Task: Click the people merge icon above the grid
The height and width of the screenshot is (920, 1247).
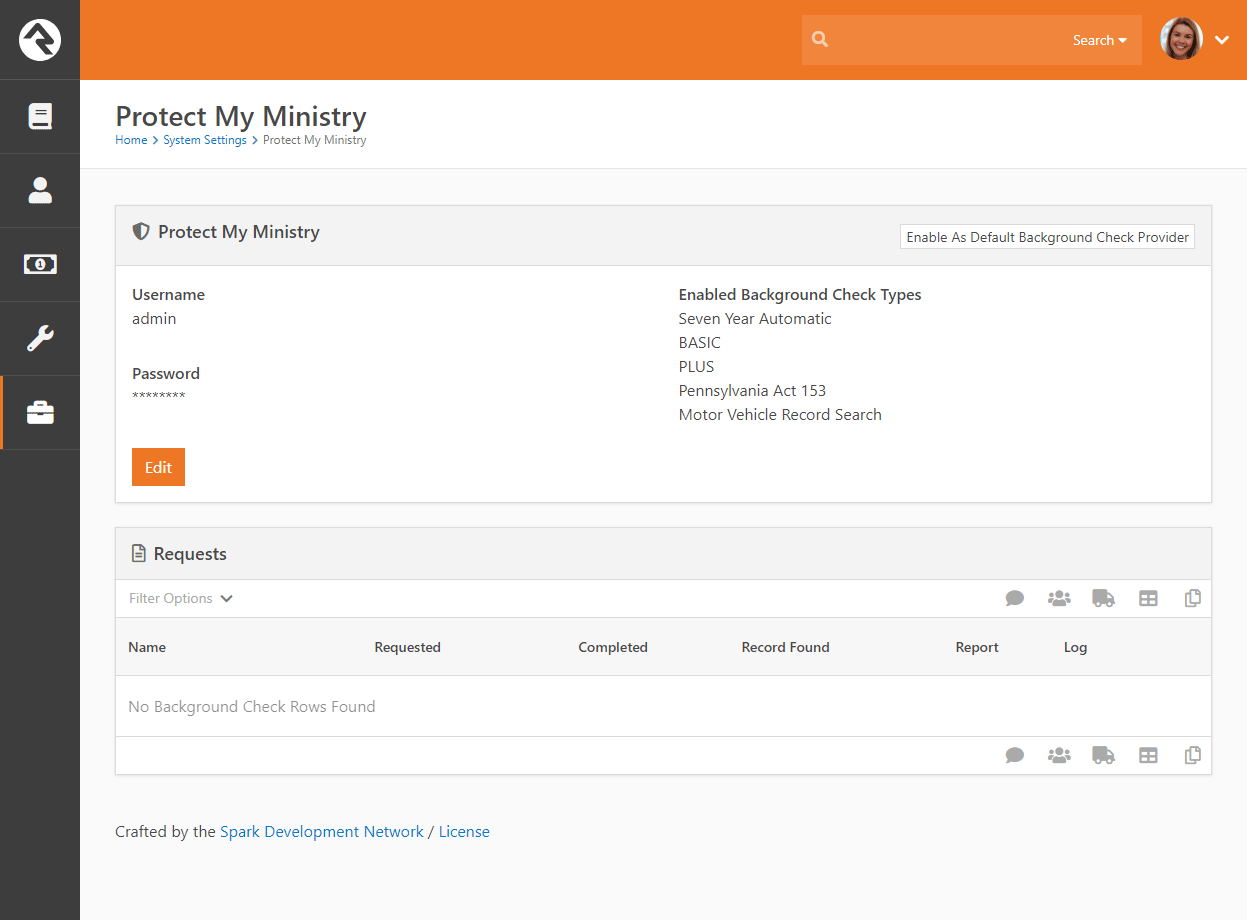Action: [1059, 598]
